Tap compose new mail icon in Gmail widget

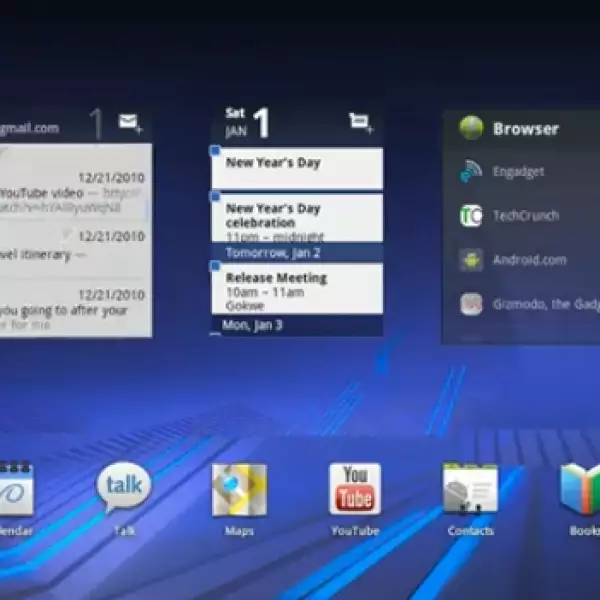click(130, 123)
